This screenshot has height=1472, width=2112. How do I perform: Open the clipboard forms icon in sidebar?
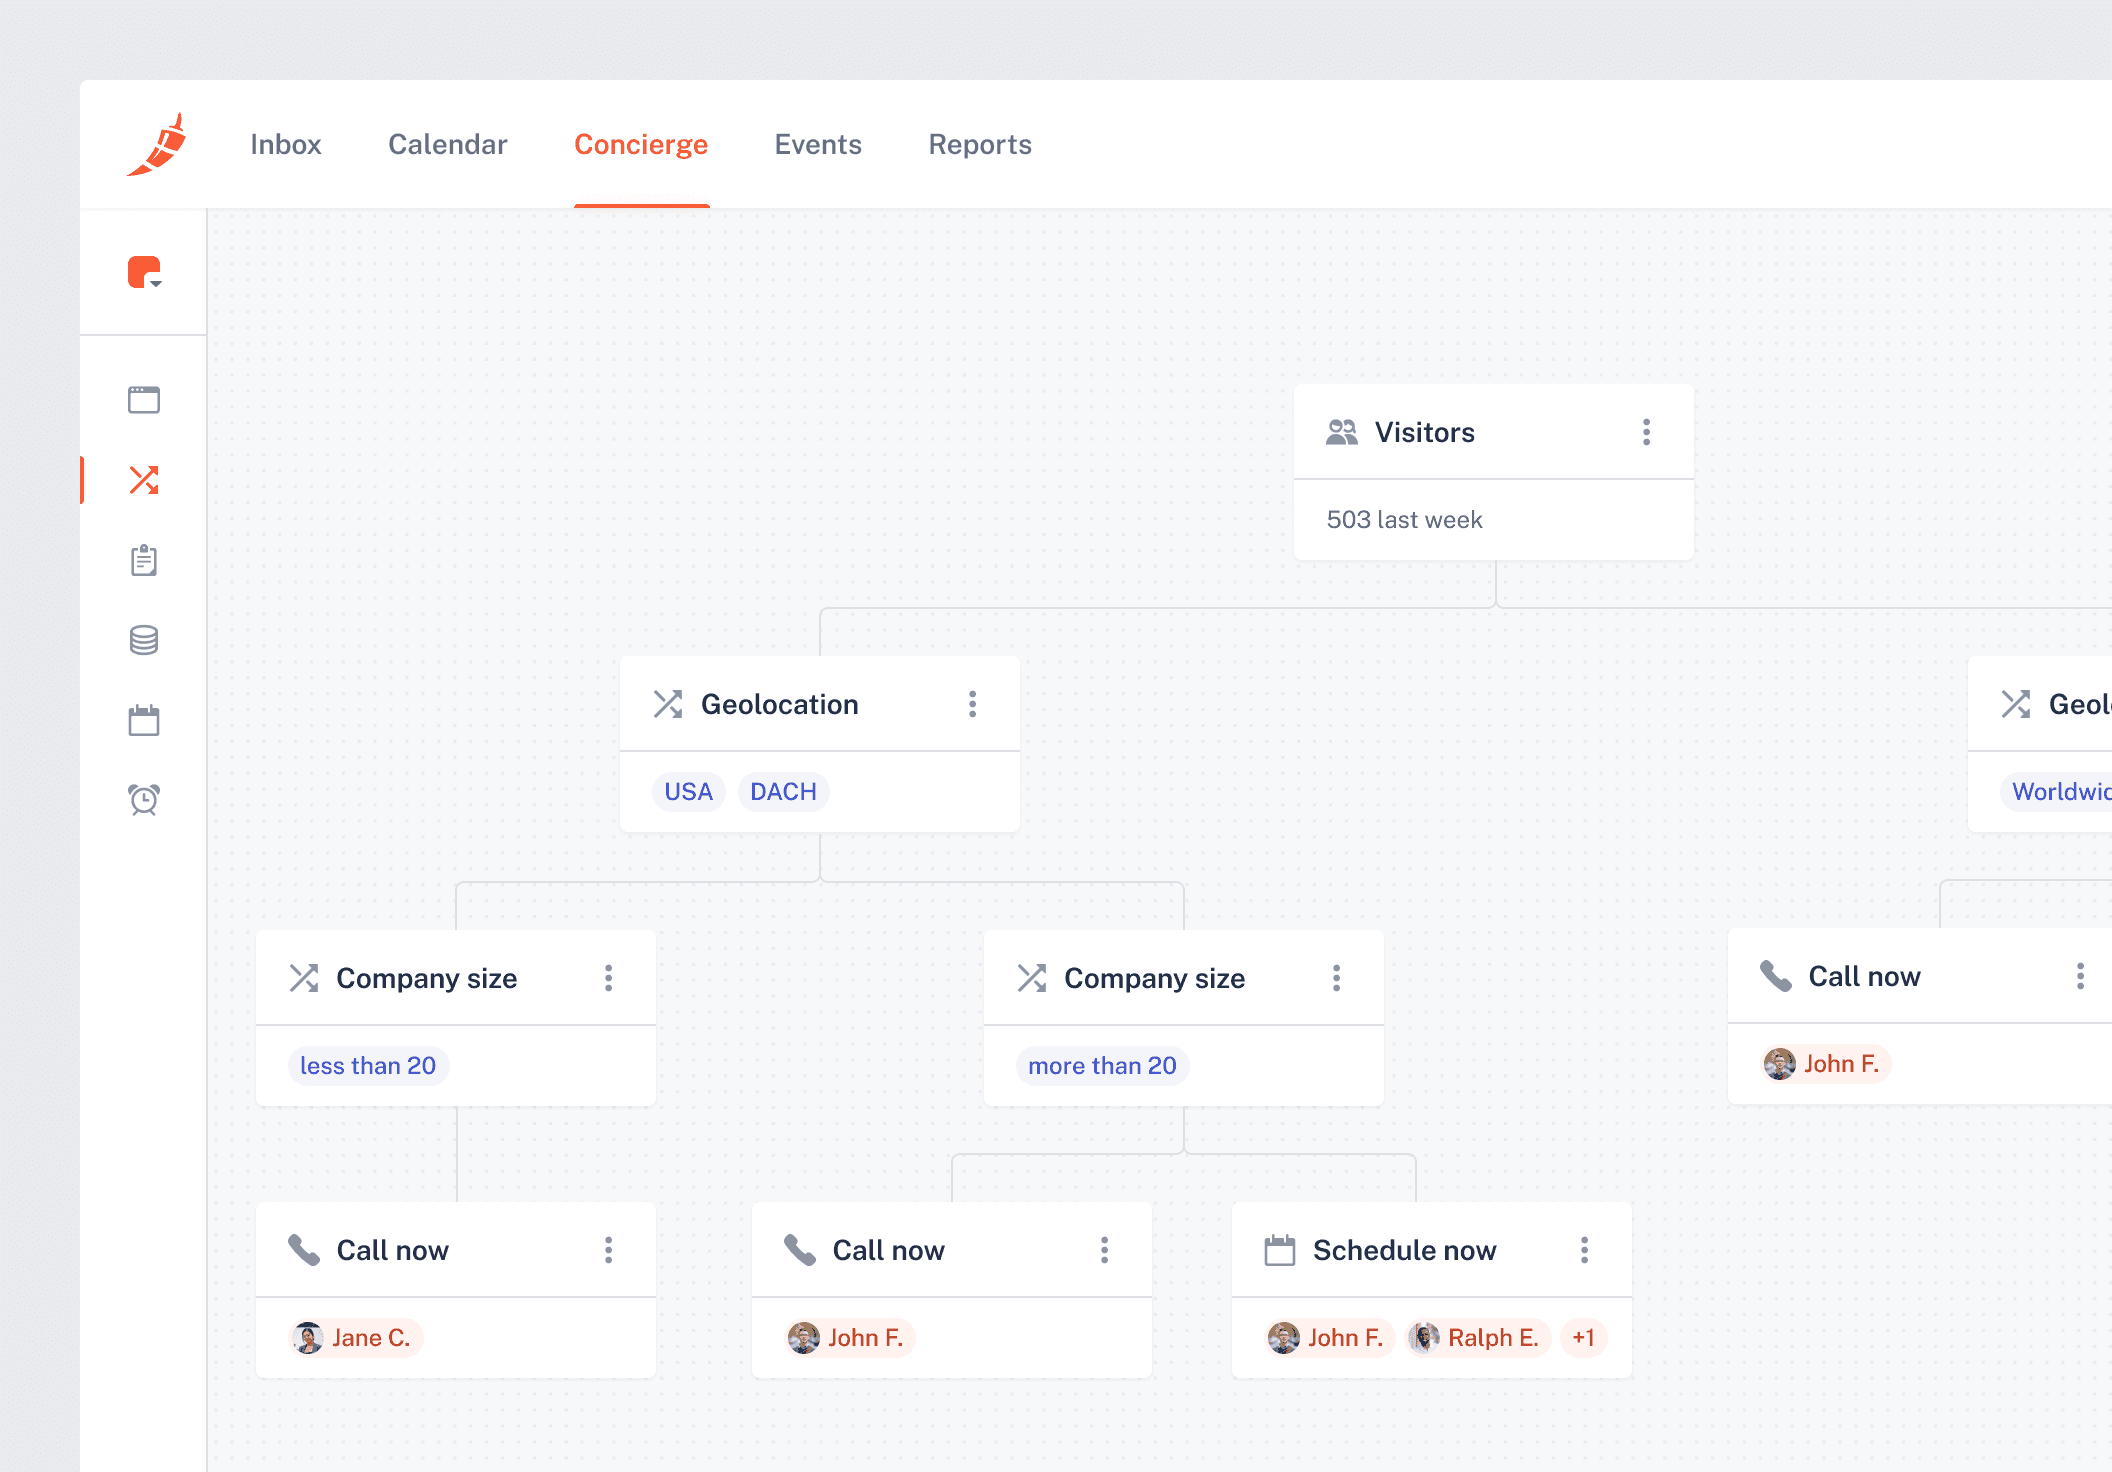pos(144,560)
